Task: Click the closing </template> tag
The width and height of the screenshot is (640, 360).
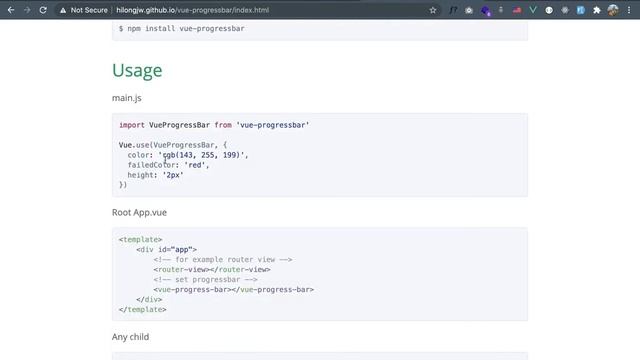Action: (x=142, y=309)
